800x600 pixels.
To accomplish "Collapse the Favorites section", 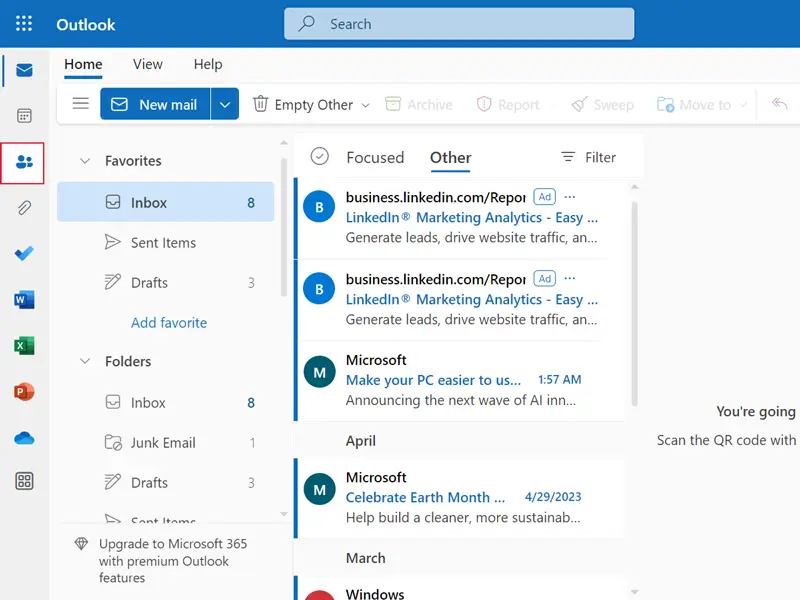I will [x=85, y=161].
